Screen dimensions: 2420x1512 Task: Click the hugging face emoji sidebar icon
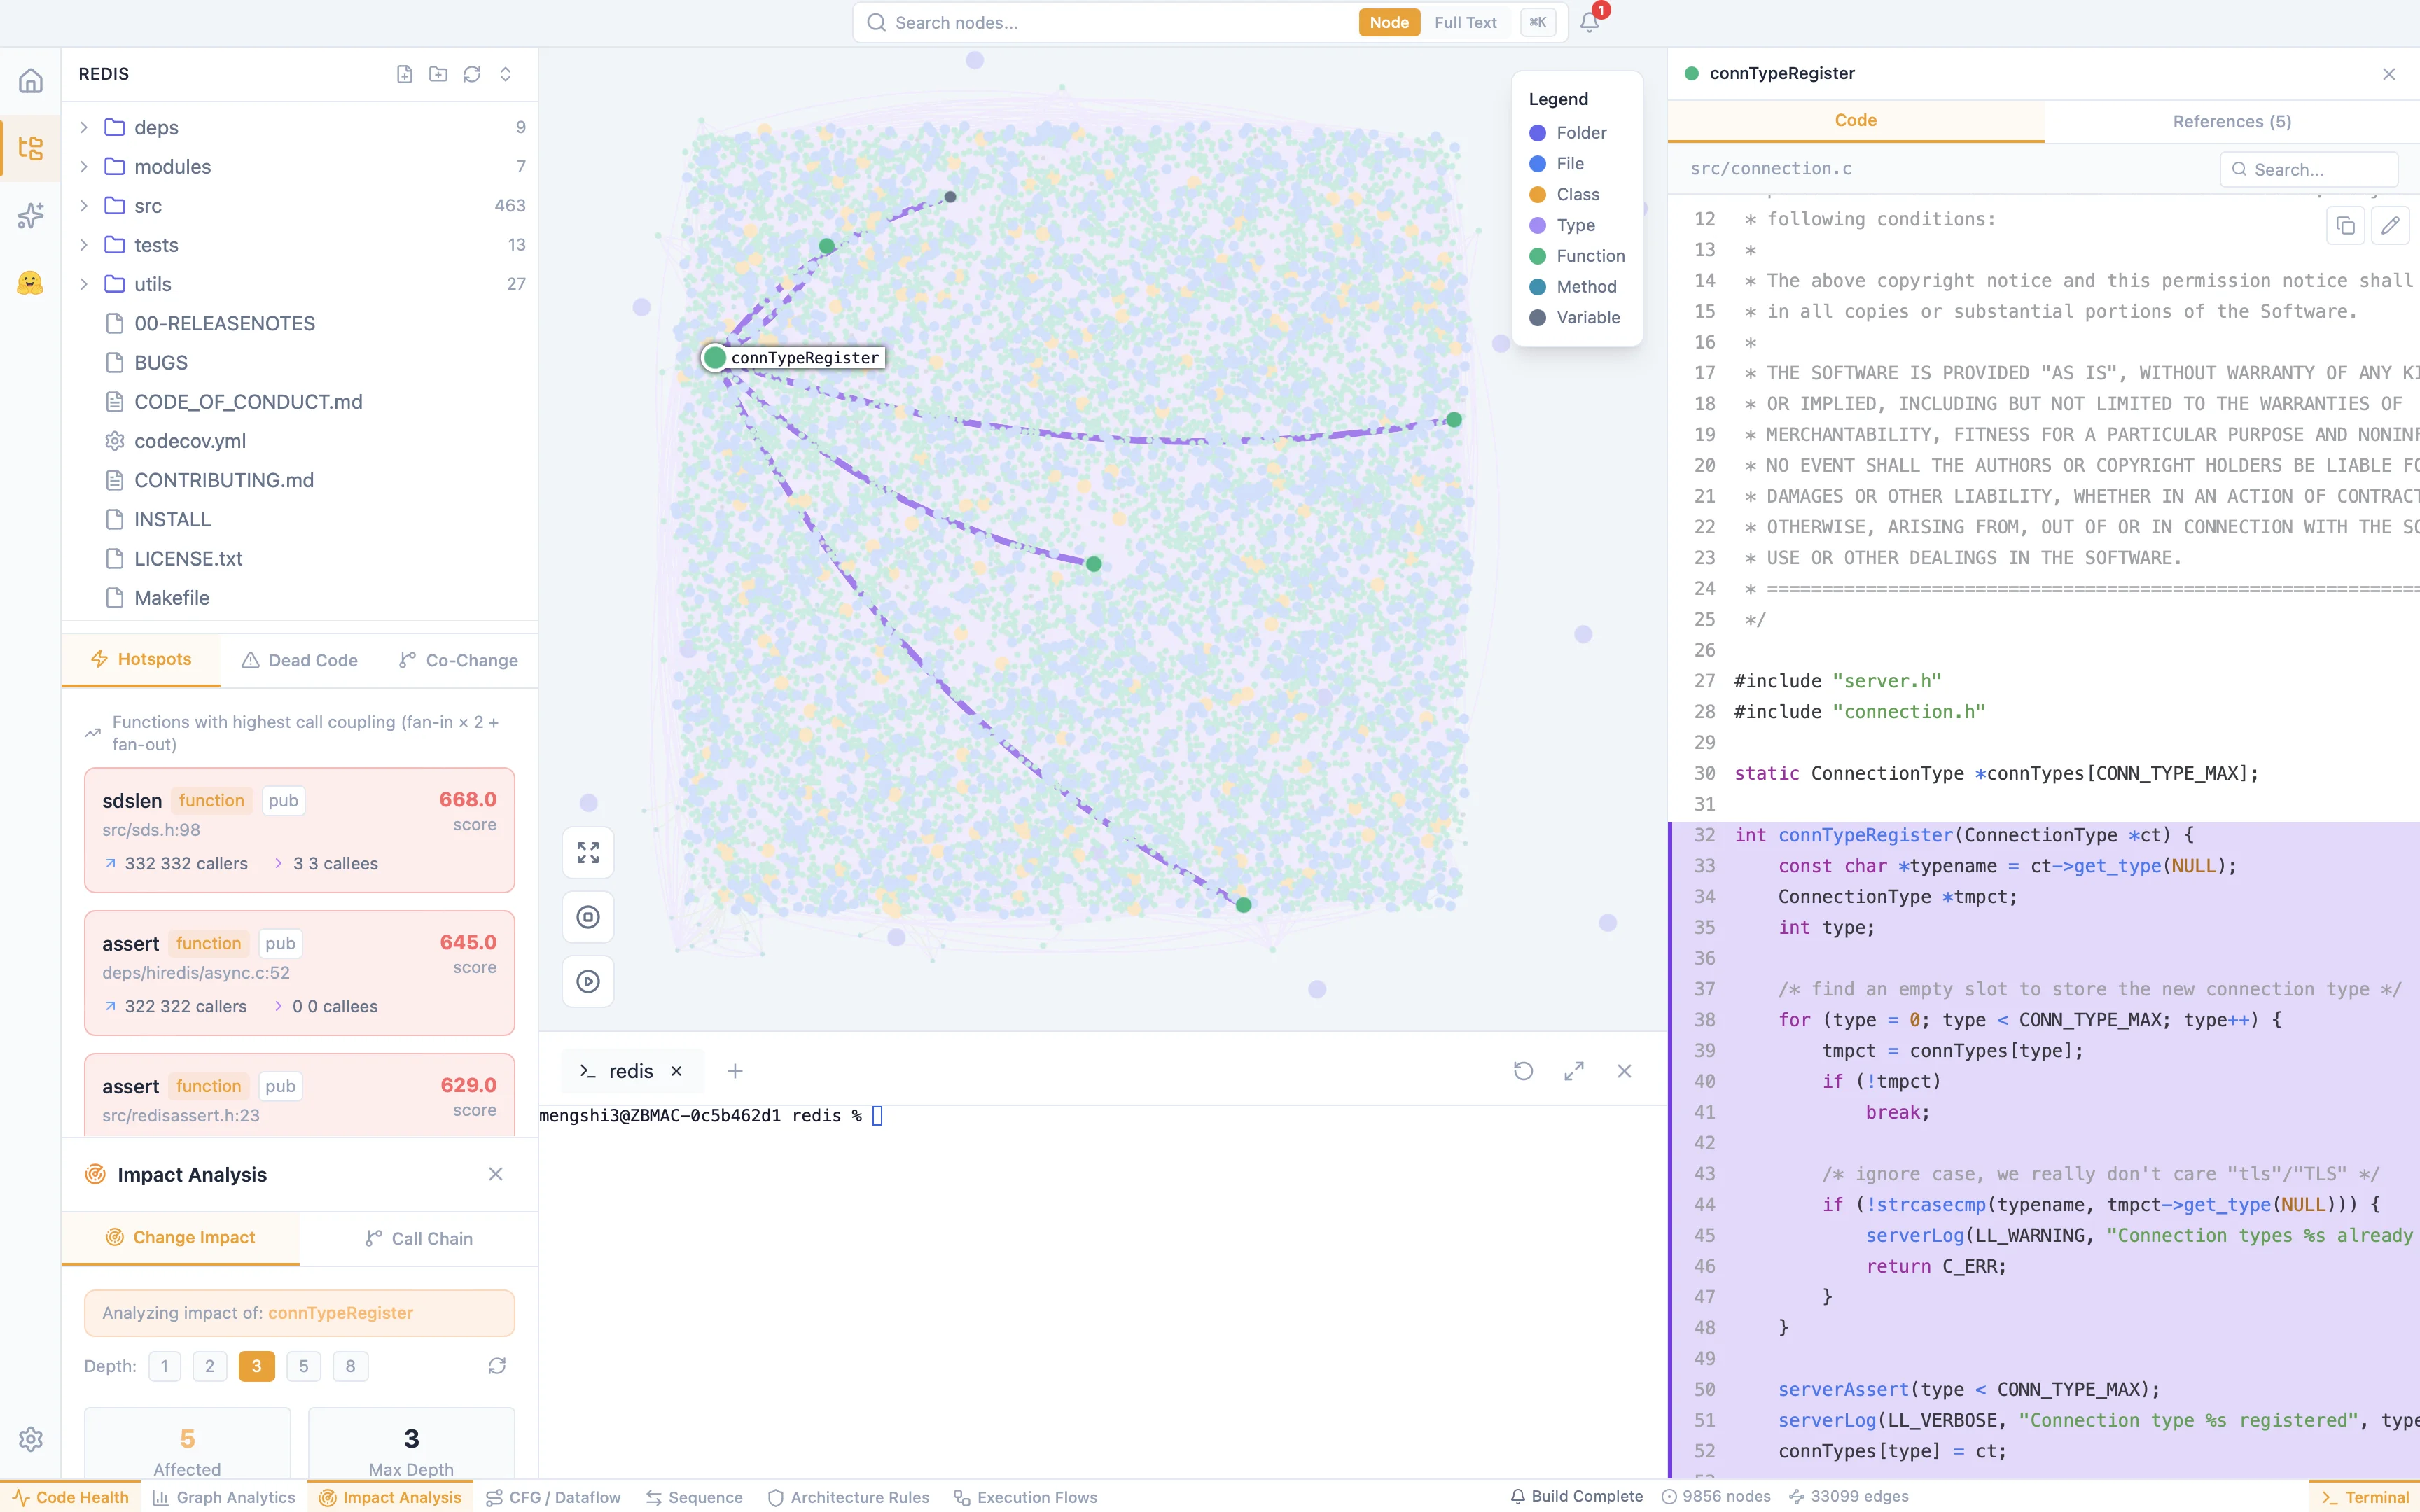[x=30, y=282]
